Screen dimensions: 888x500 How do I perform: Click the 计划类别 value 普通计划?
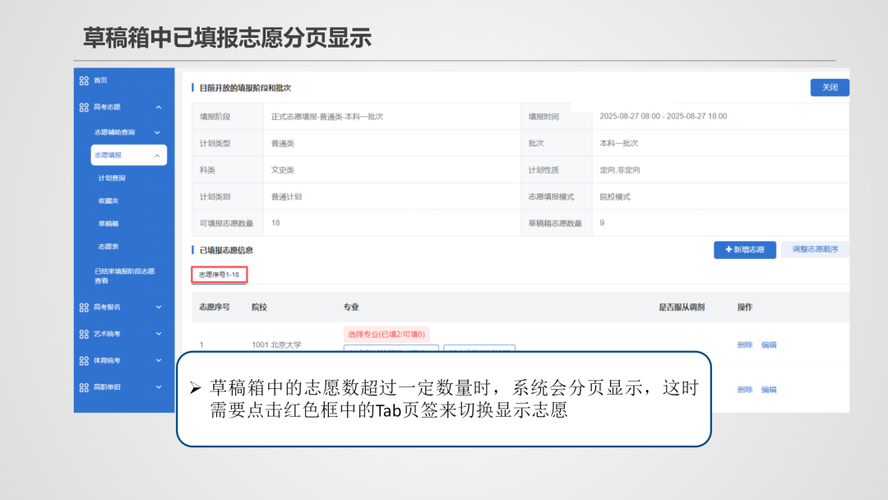(286, 197)
